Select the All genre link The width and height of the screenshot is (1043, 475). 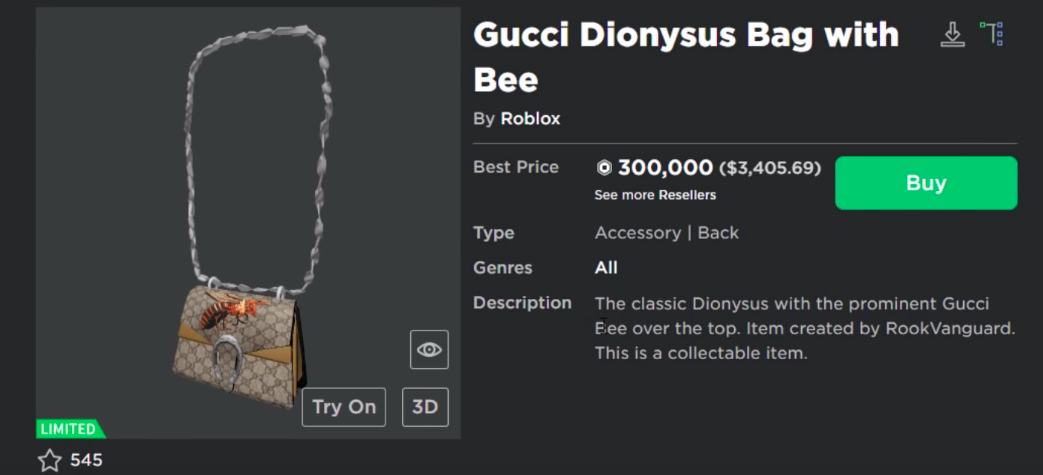pyautogui.click(x=606, y=268)
